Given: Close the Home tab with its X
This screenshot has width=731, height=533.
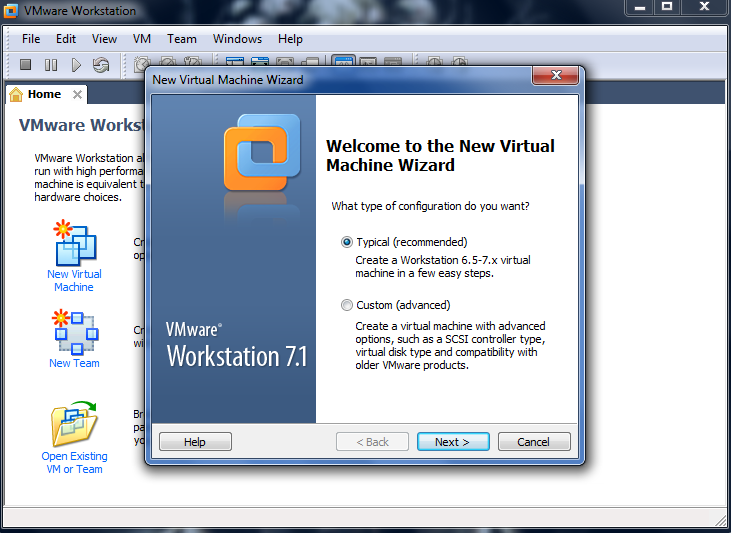Looking at the screenshot, I should (77, 95).
